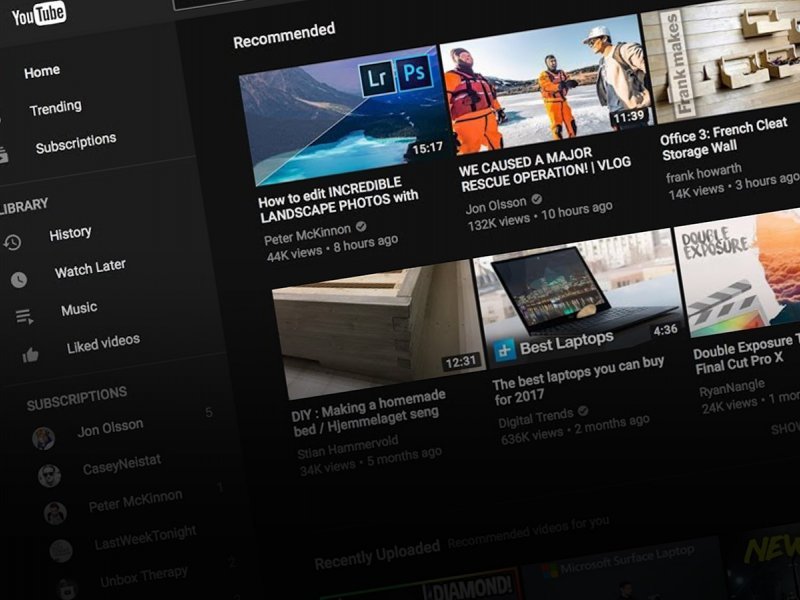
Task: Open the "Double Exposure" Final Cut Pro X title
Action: point(746,354)
